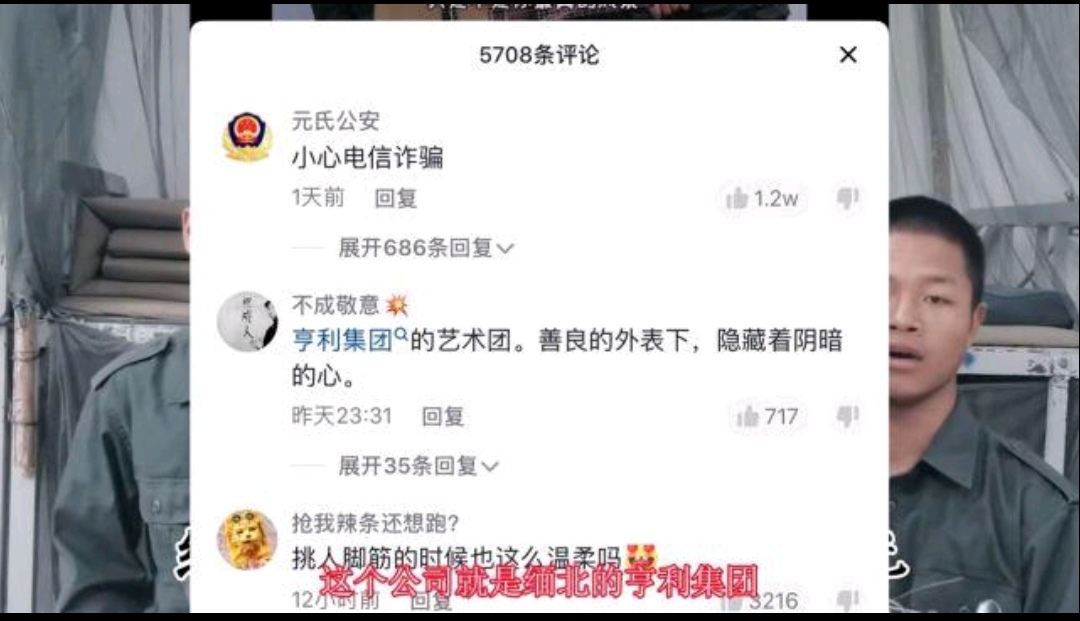This screenshot has width=1080, height=621.
Task: Close the 5708条评论 comments panel
Action: [848, 54]
